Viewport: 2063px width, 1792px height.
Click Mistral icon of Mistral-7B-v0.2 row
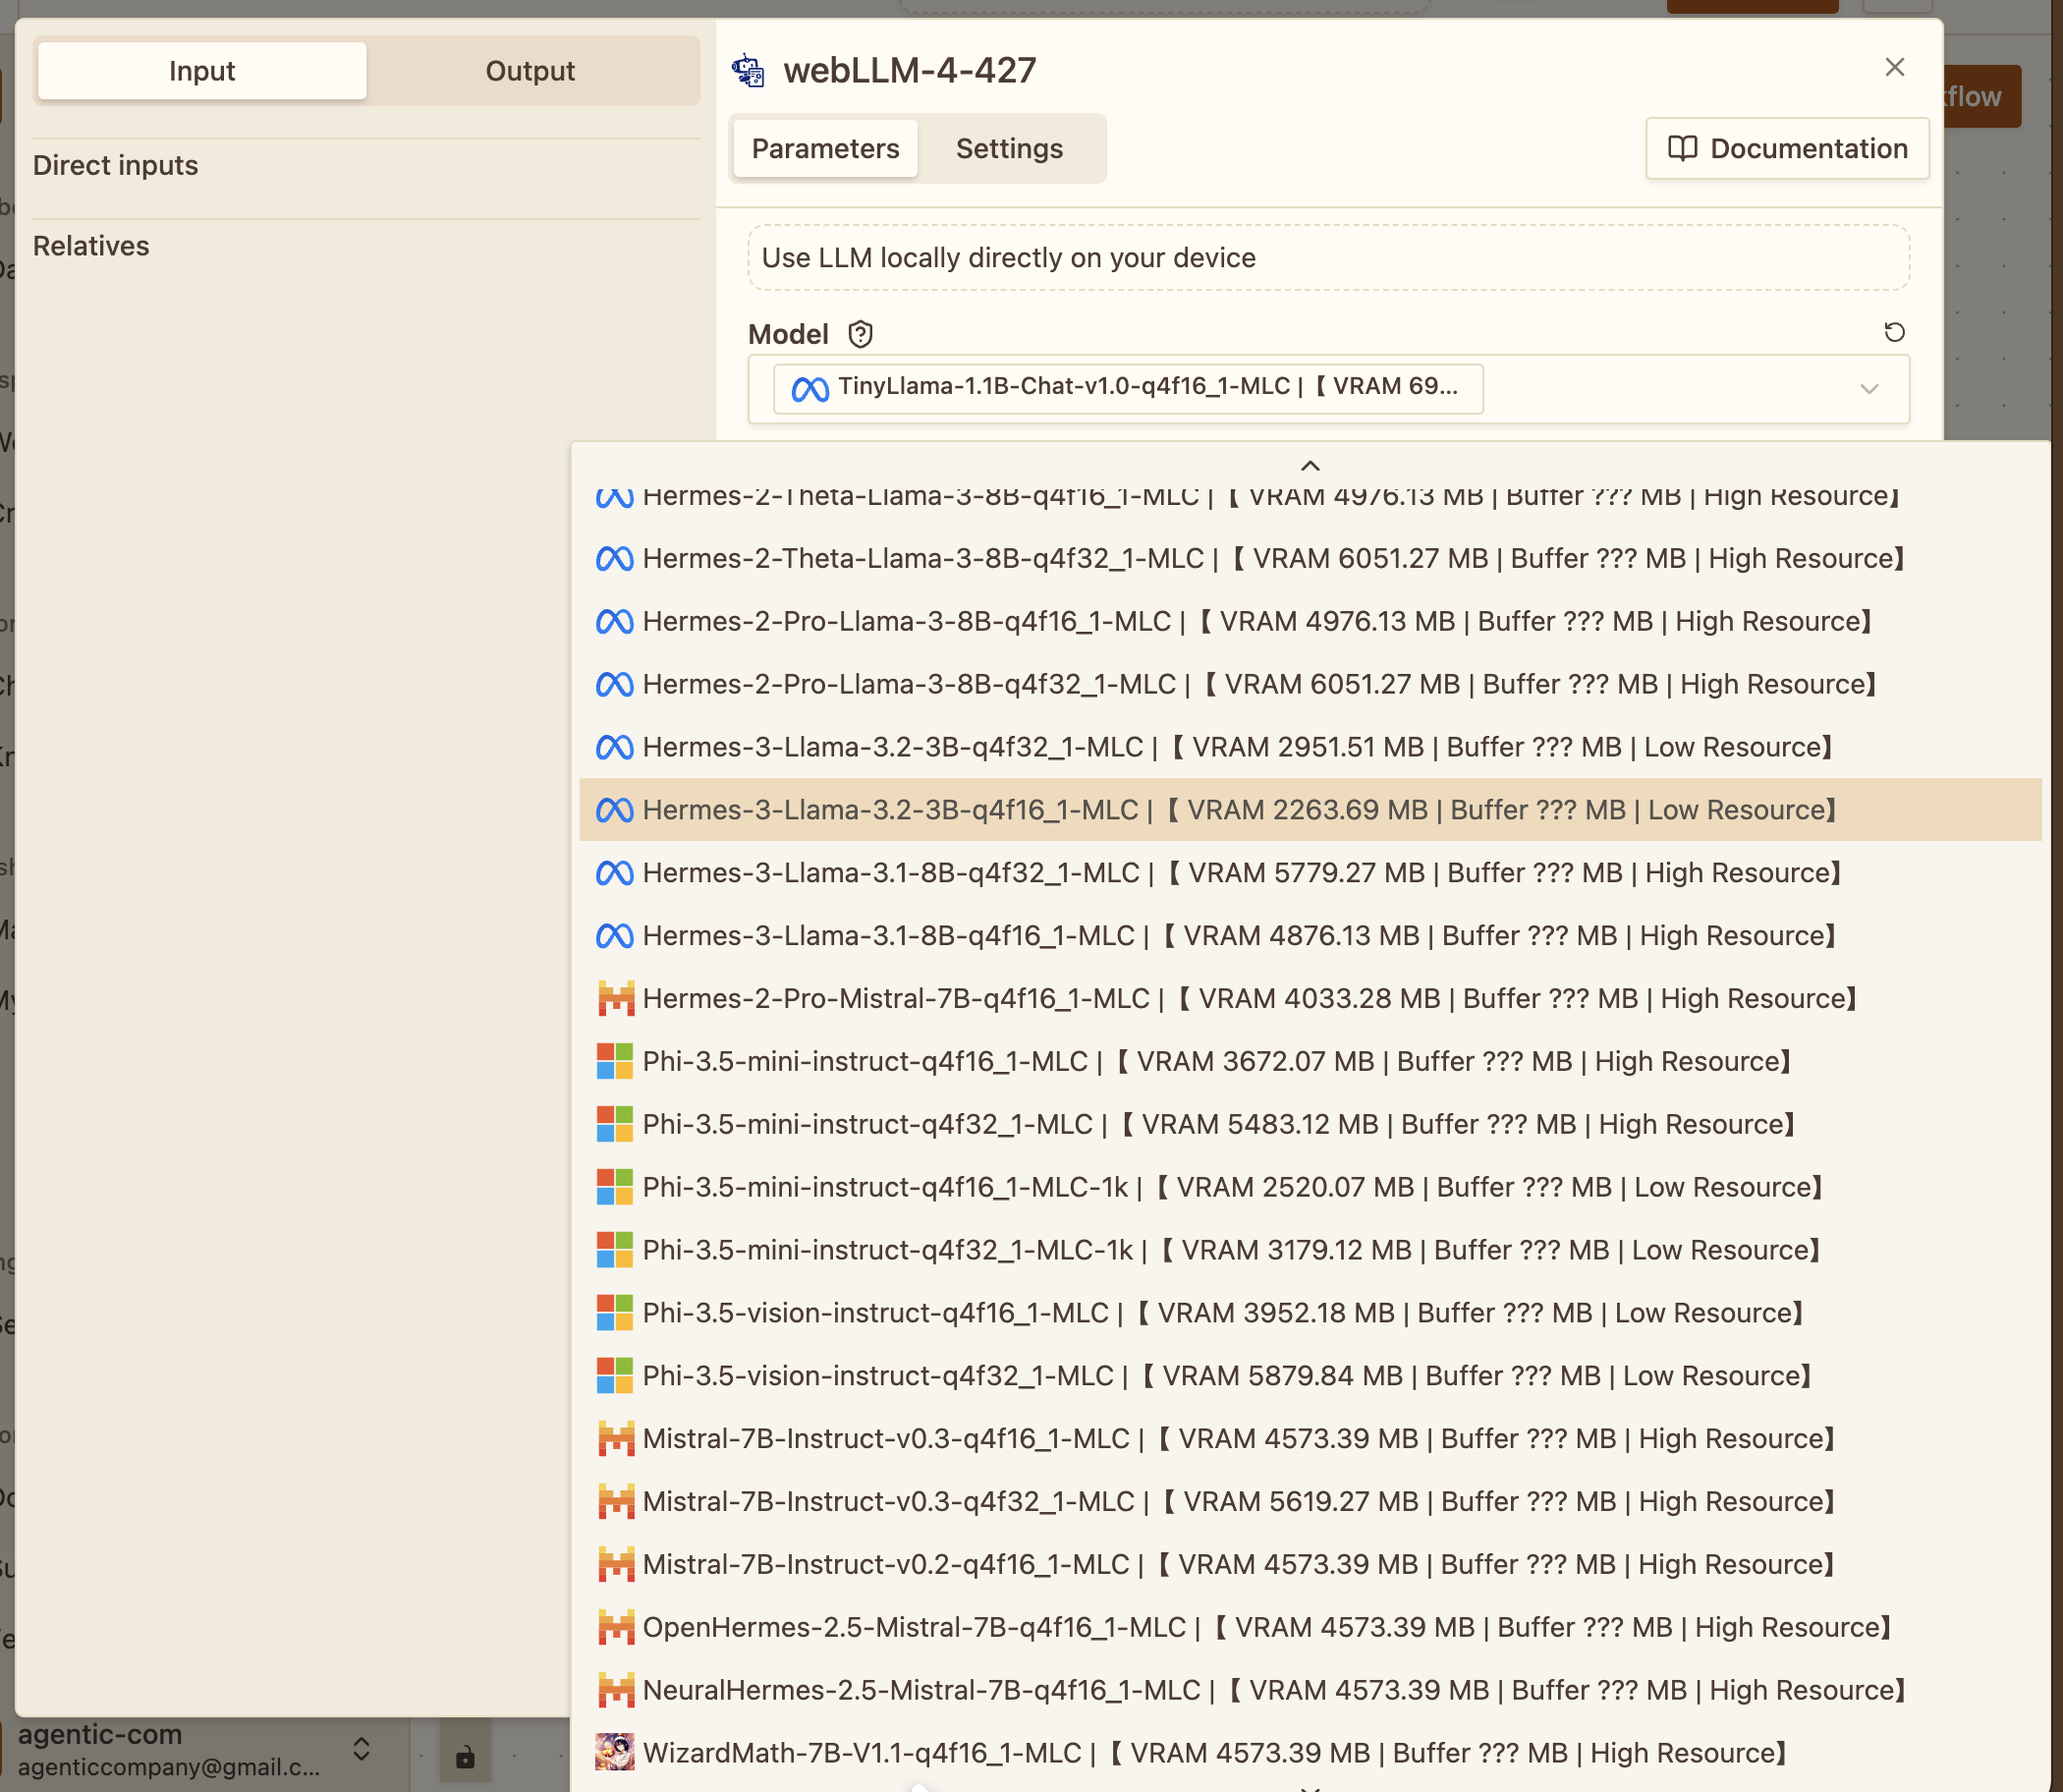(x=615, y=1565)
